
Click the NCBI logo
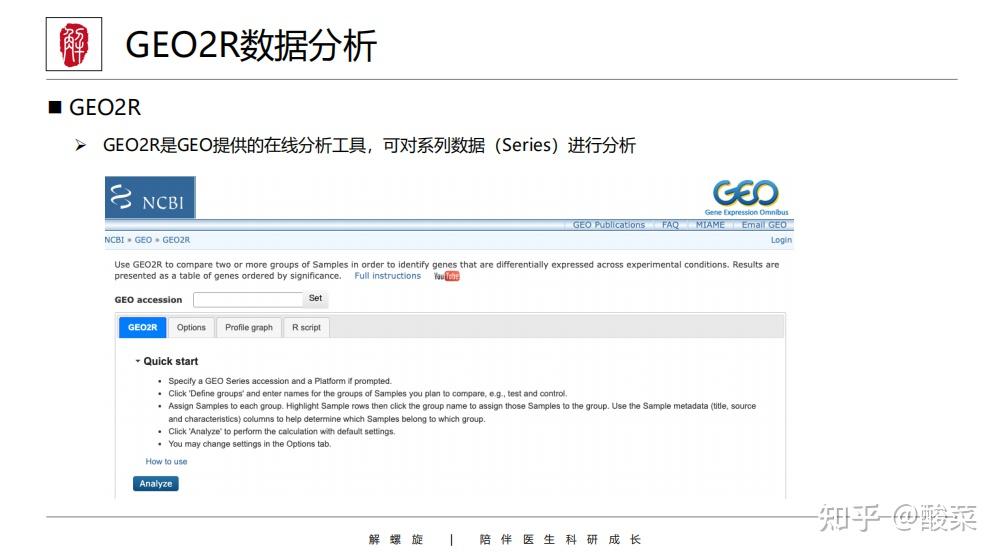coord(150,198)
